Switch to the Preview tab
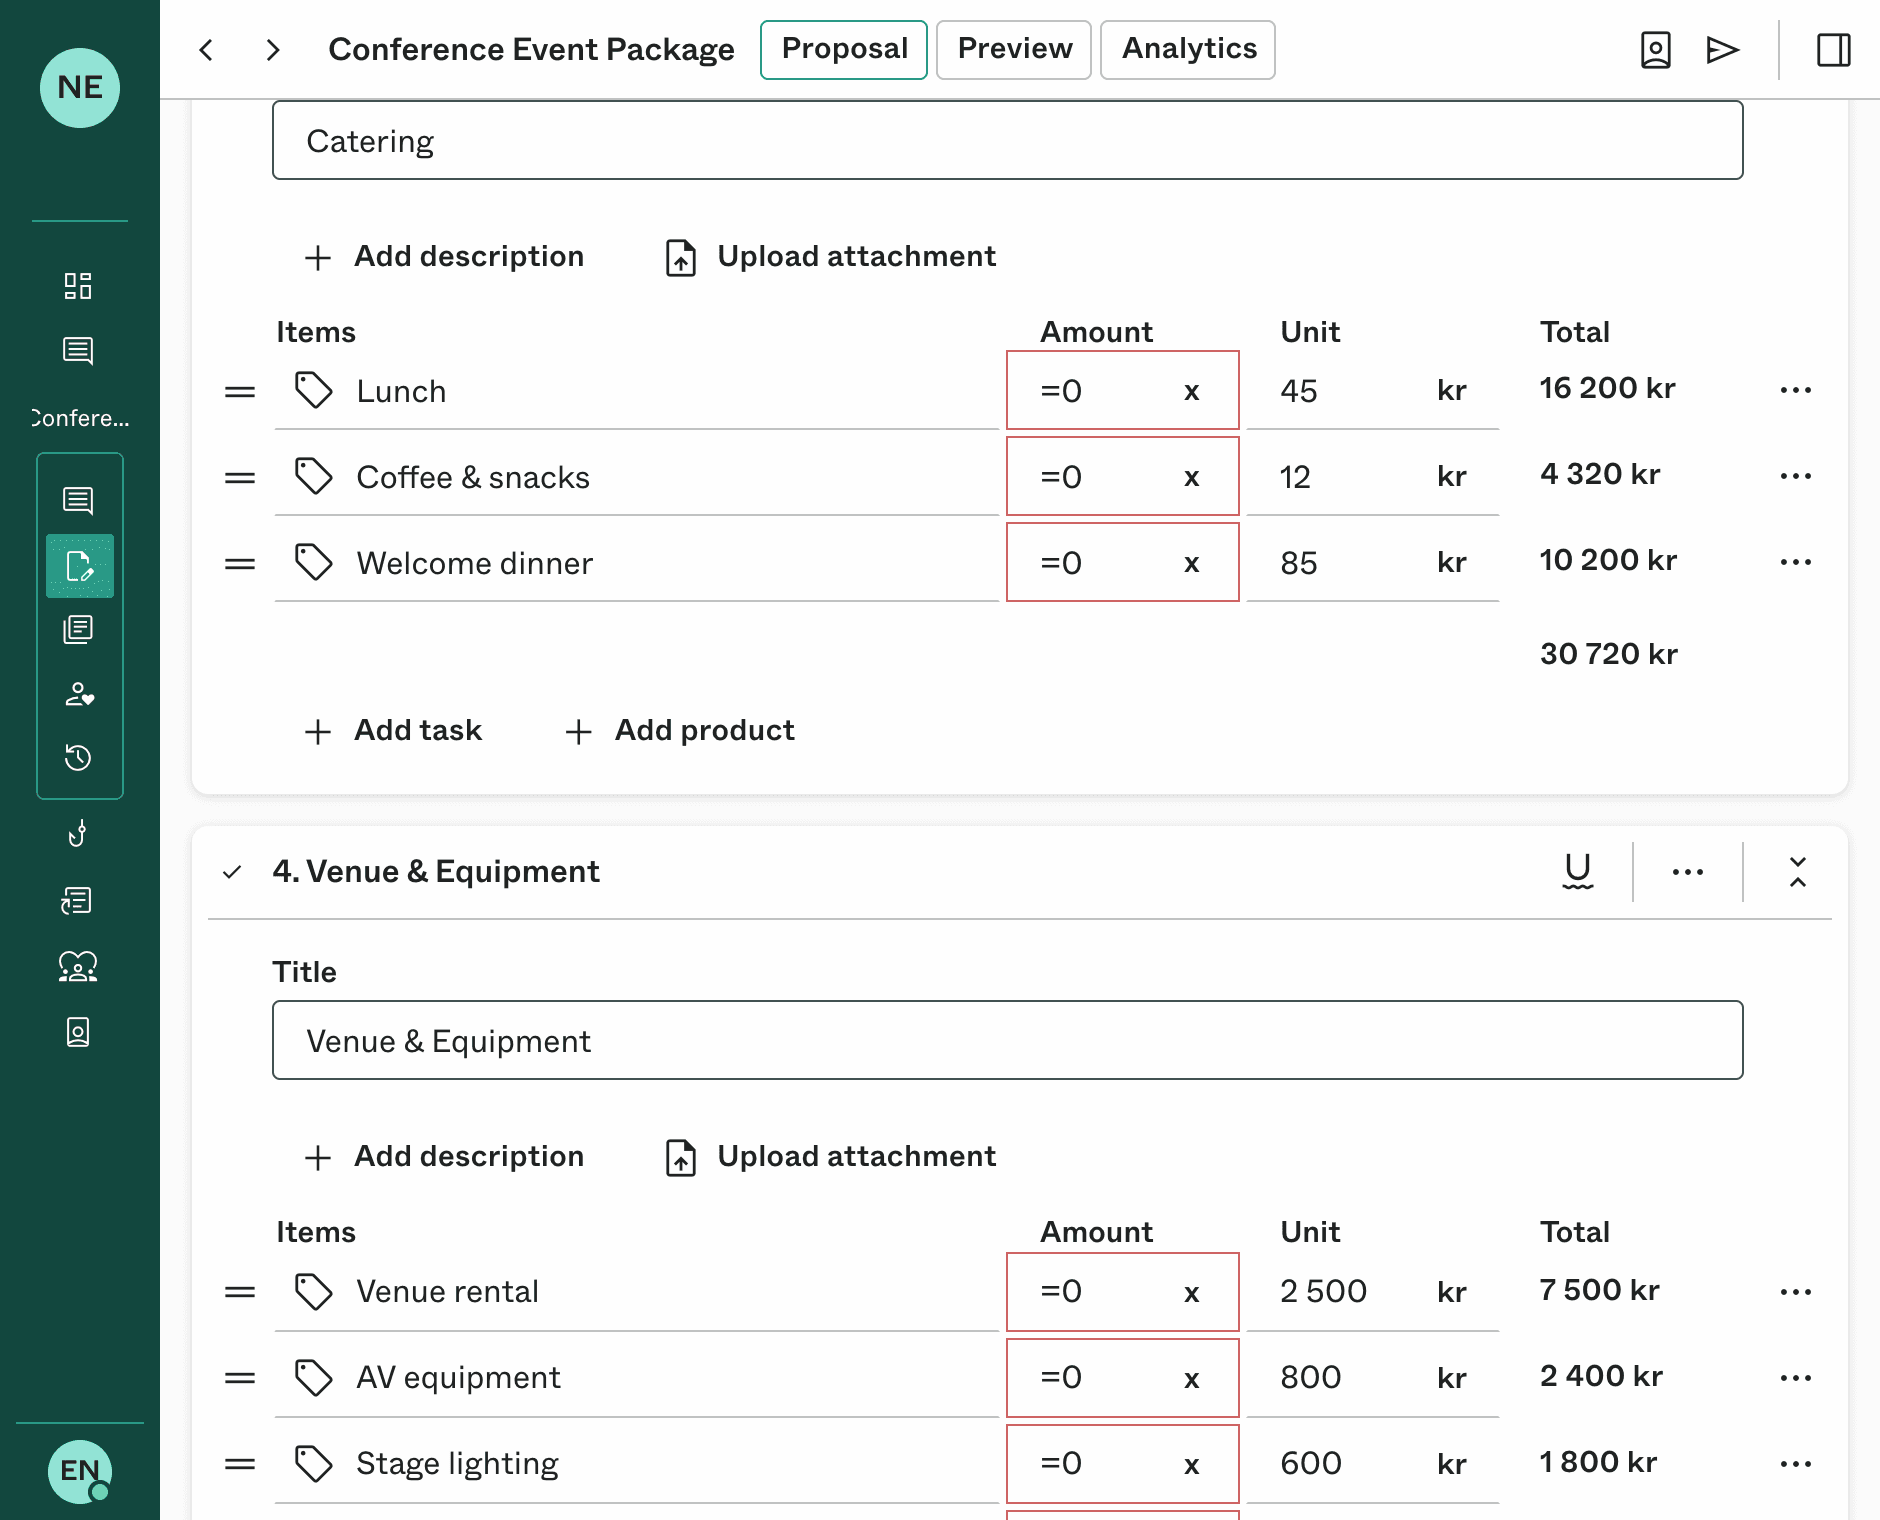The width and height of the screenshot is (1880, 1520). 1013,49
